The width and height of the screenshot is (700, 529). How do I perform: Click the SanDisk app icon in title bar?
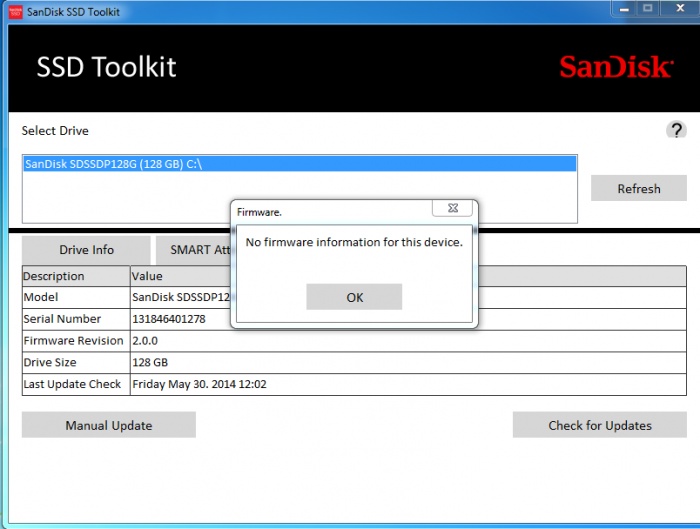click(14, 10)
